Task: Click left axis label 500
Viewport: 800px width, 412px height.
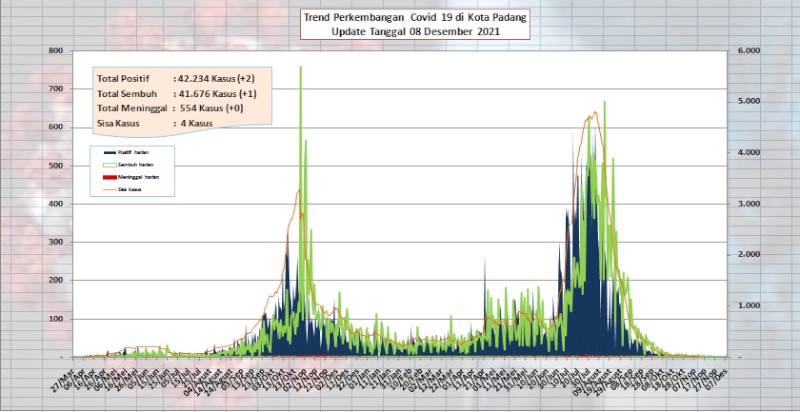Action: pos(56,166)
